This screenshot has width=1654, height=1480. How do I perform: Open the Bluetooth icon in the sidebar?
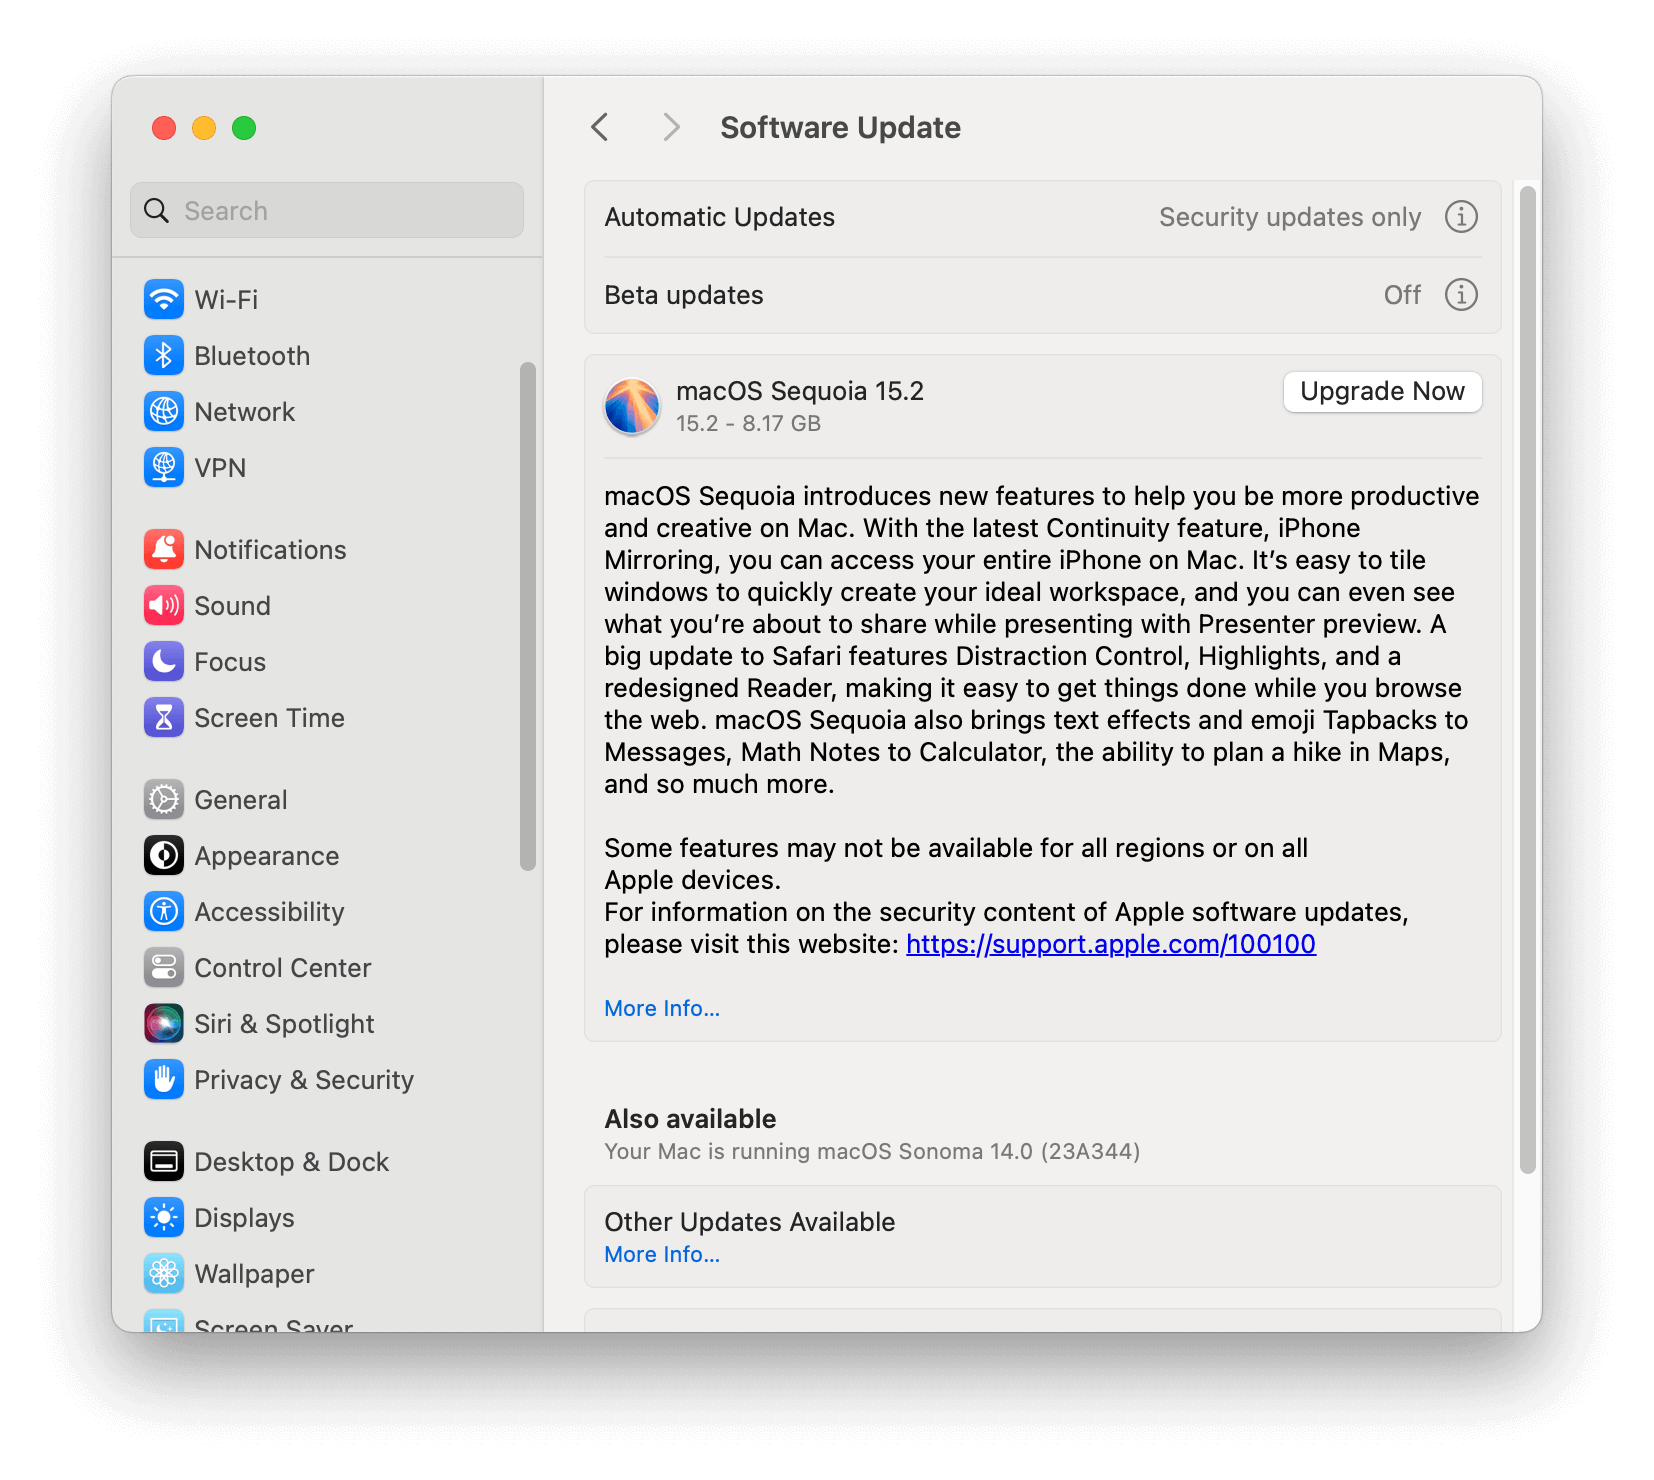(x=164, y=355)
